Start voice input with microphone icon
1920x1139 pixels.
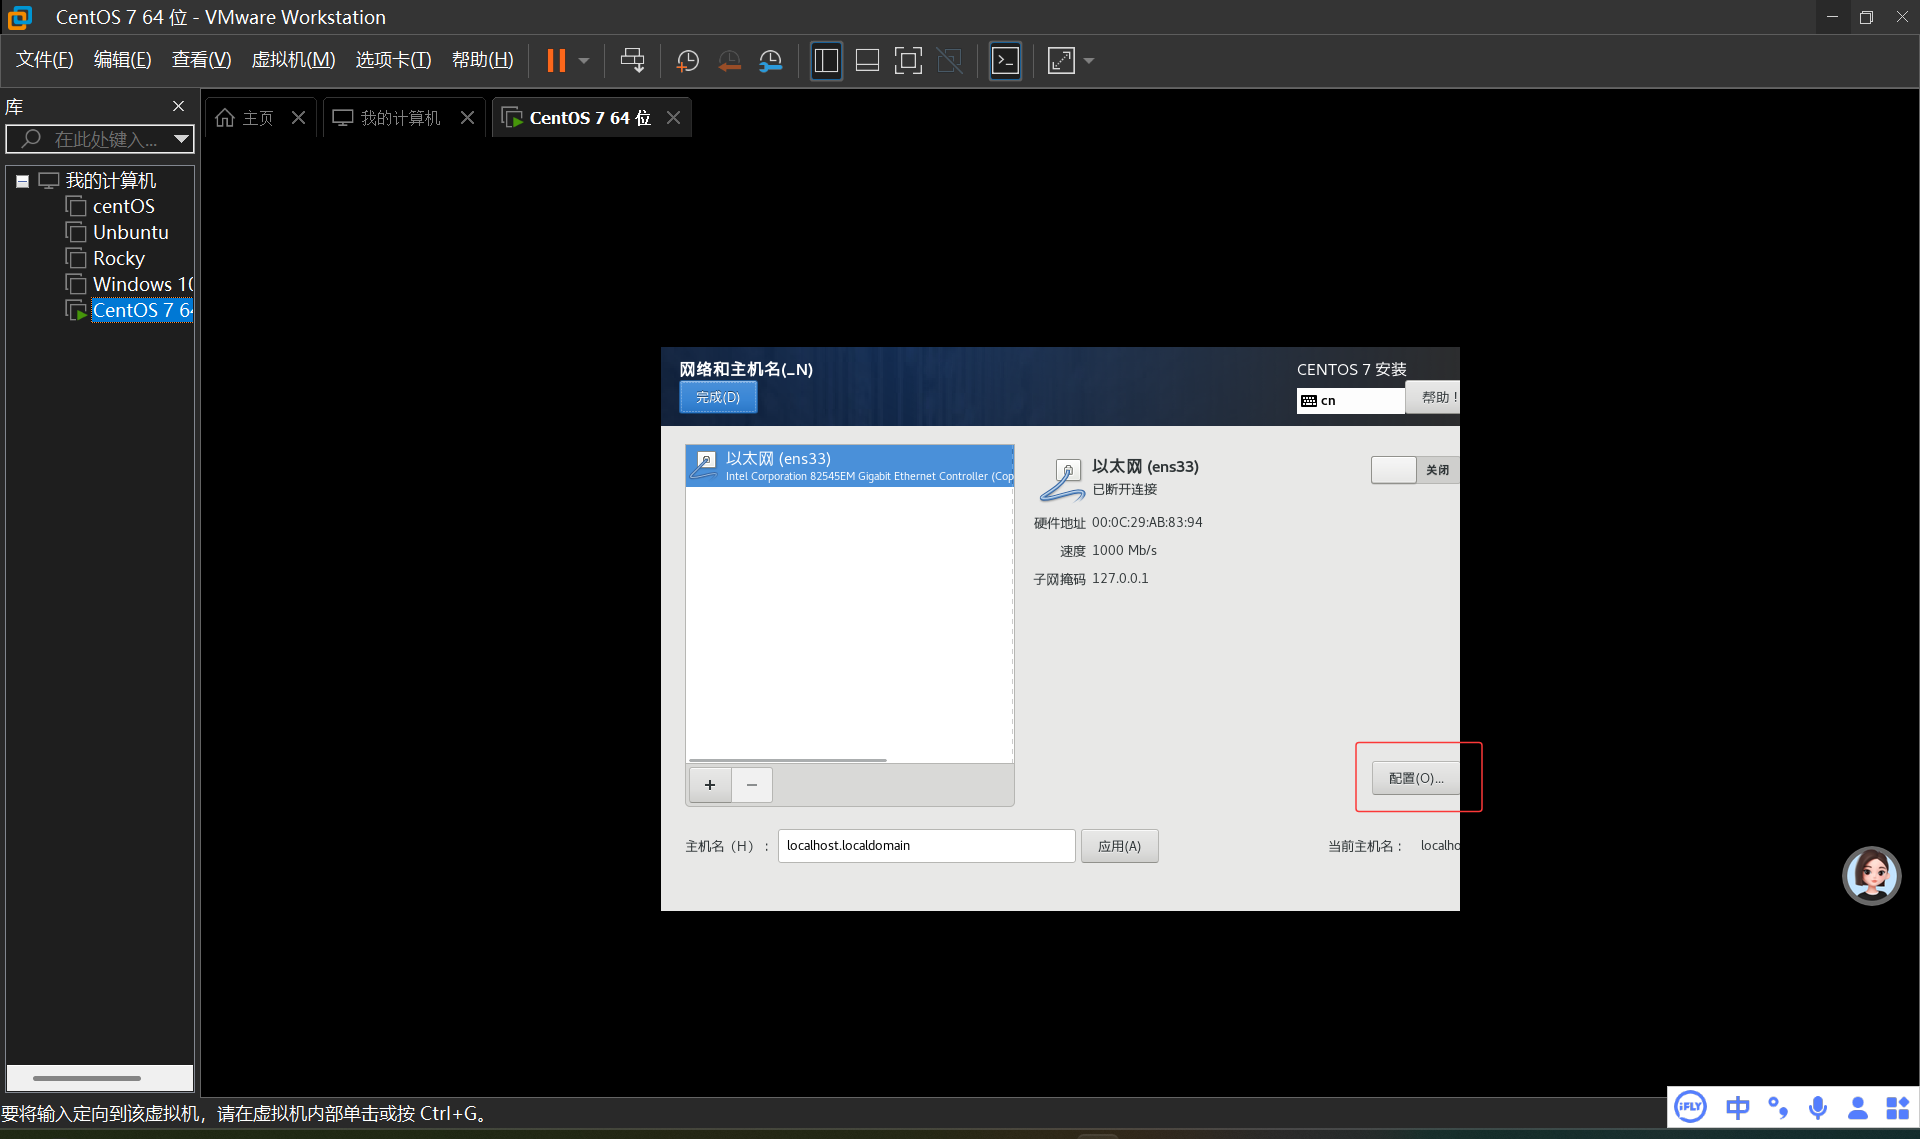[x=1818, y=1108]
